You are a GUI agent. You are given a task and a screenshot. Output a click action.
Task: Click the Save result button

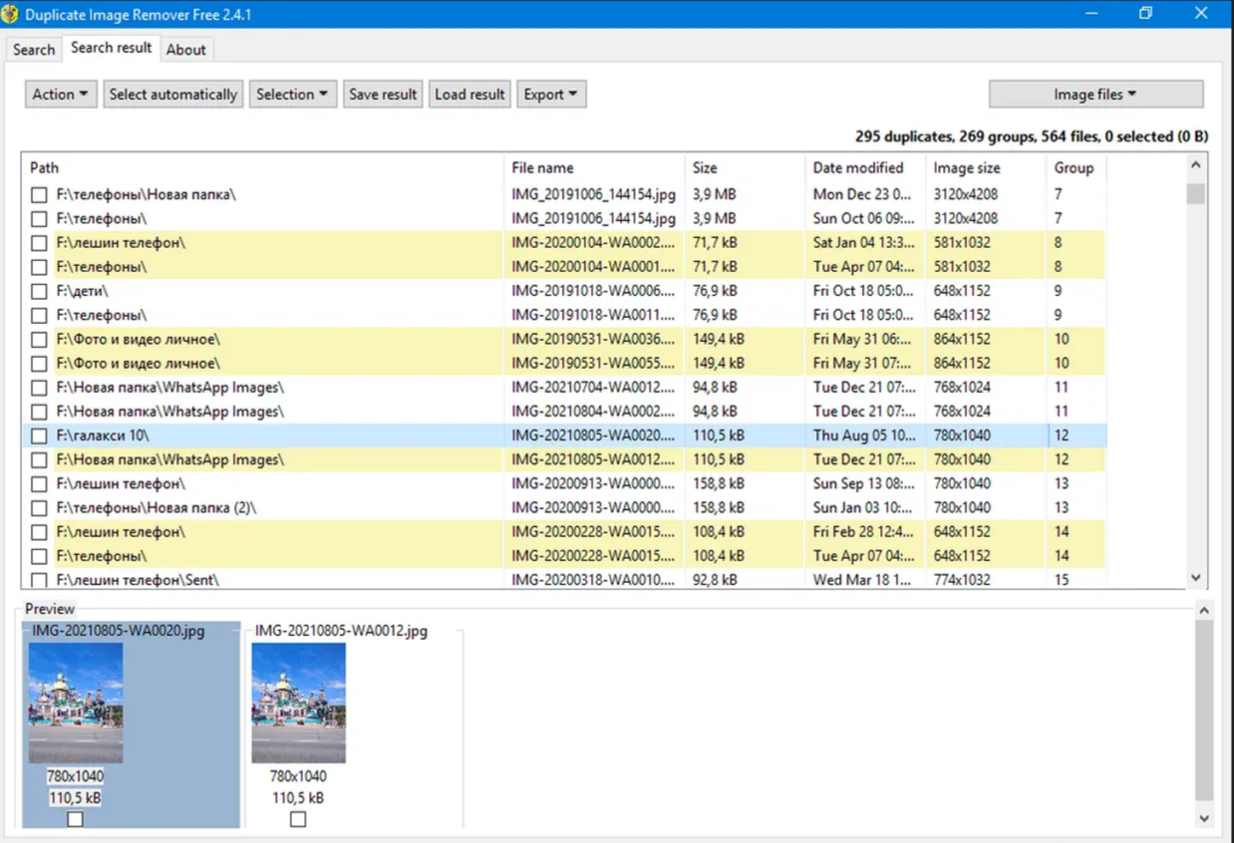pos(382,94)
